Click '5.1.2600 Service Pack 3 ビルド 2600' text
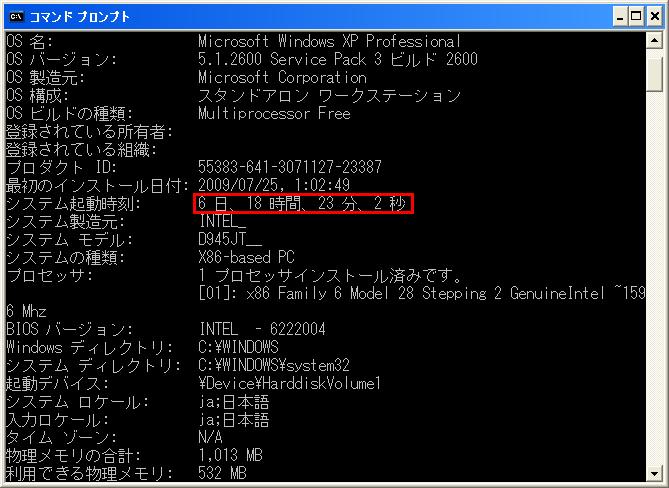 (337, 59)
